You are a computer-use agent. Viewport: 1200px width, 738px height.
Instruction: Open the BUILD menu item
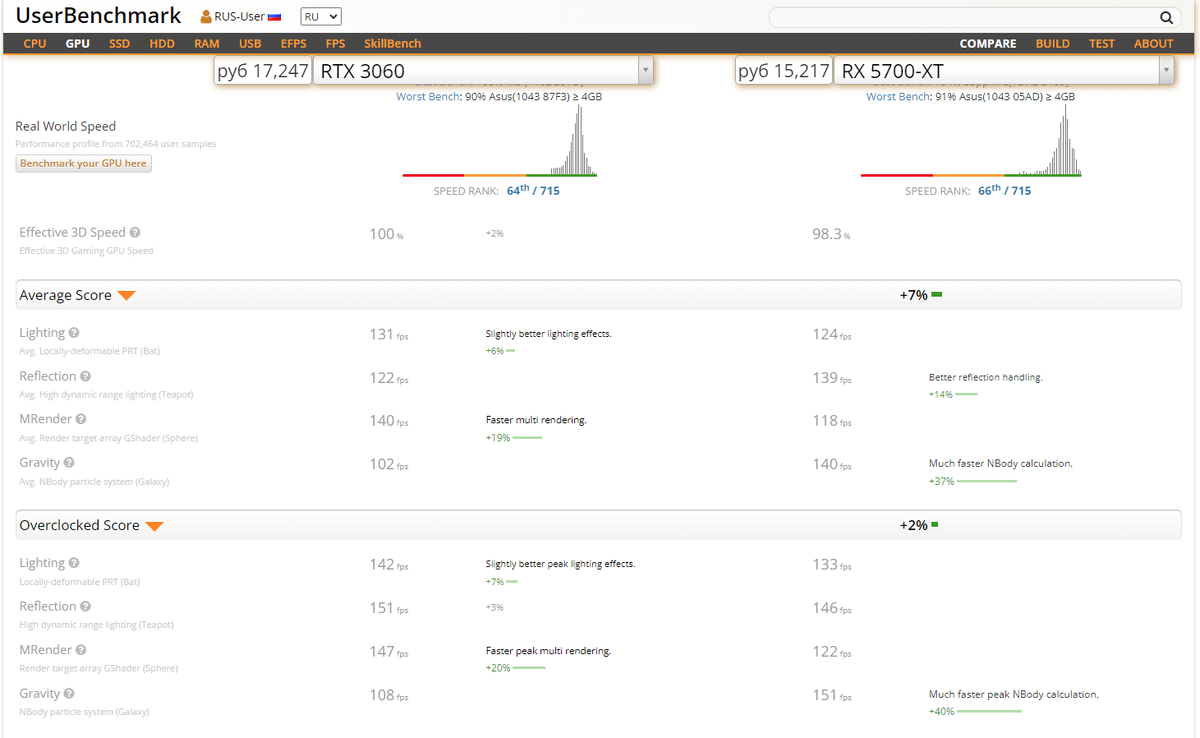1052,44
